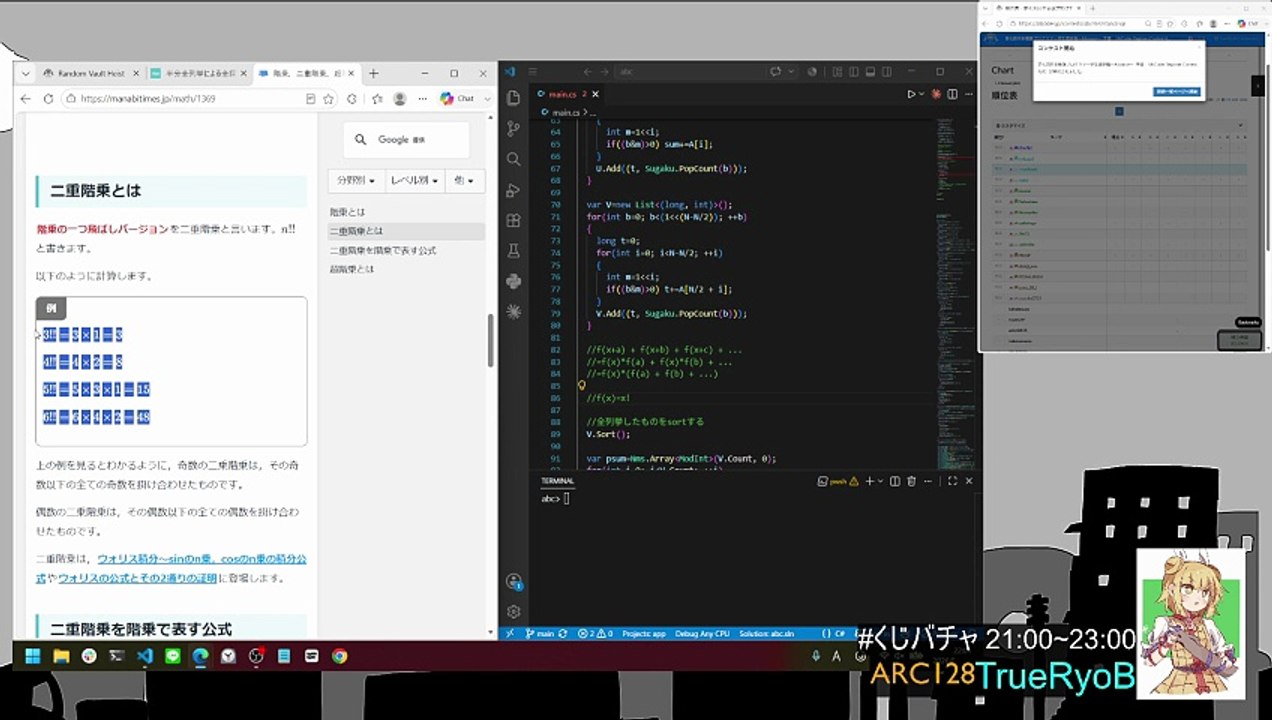Open Chrome from the Windows taskbar
This screenshot has height=720, width=1272.
coord(339,656)
